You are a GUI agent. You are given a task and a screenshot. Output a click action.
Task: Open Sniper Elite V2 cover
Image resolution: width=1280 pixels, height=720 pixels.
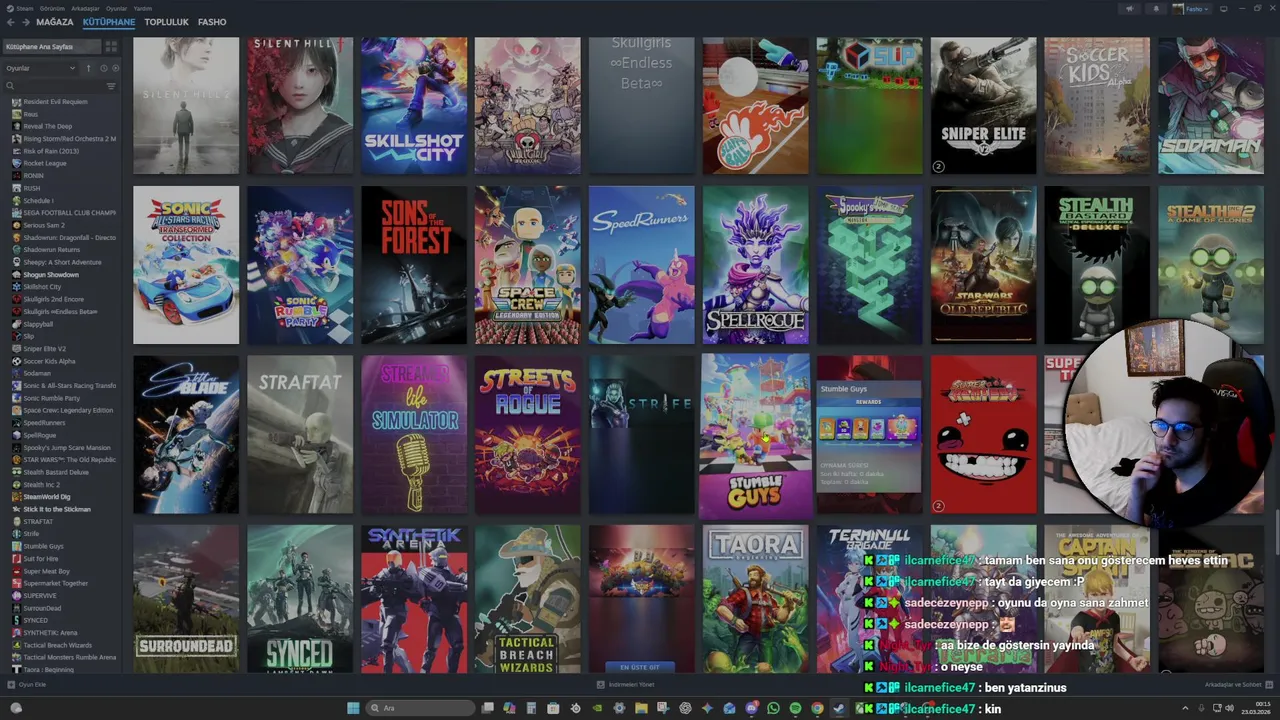pos(984,106)
